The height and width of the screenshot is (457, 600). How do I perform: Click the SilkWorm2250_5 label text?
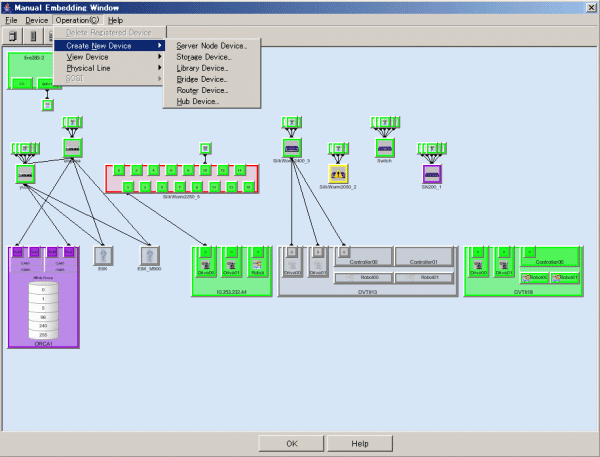tap(181, 197)
